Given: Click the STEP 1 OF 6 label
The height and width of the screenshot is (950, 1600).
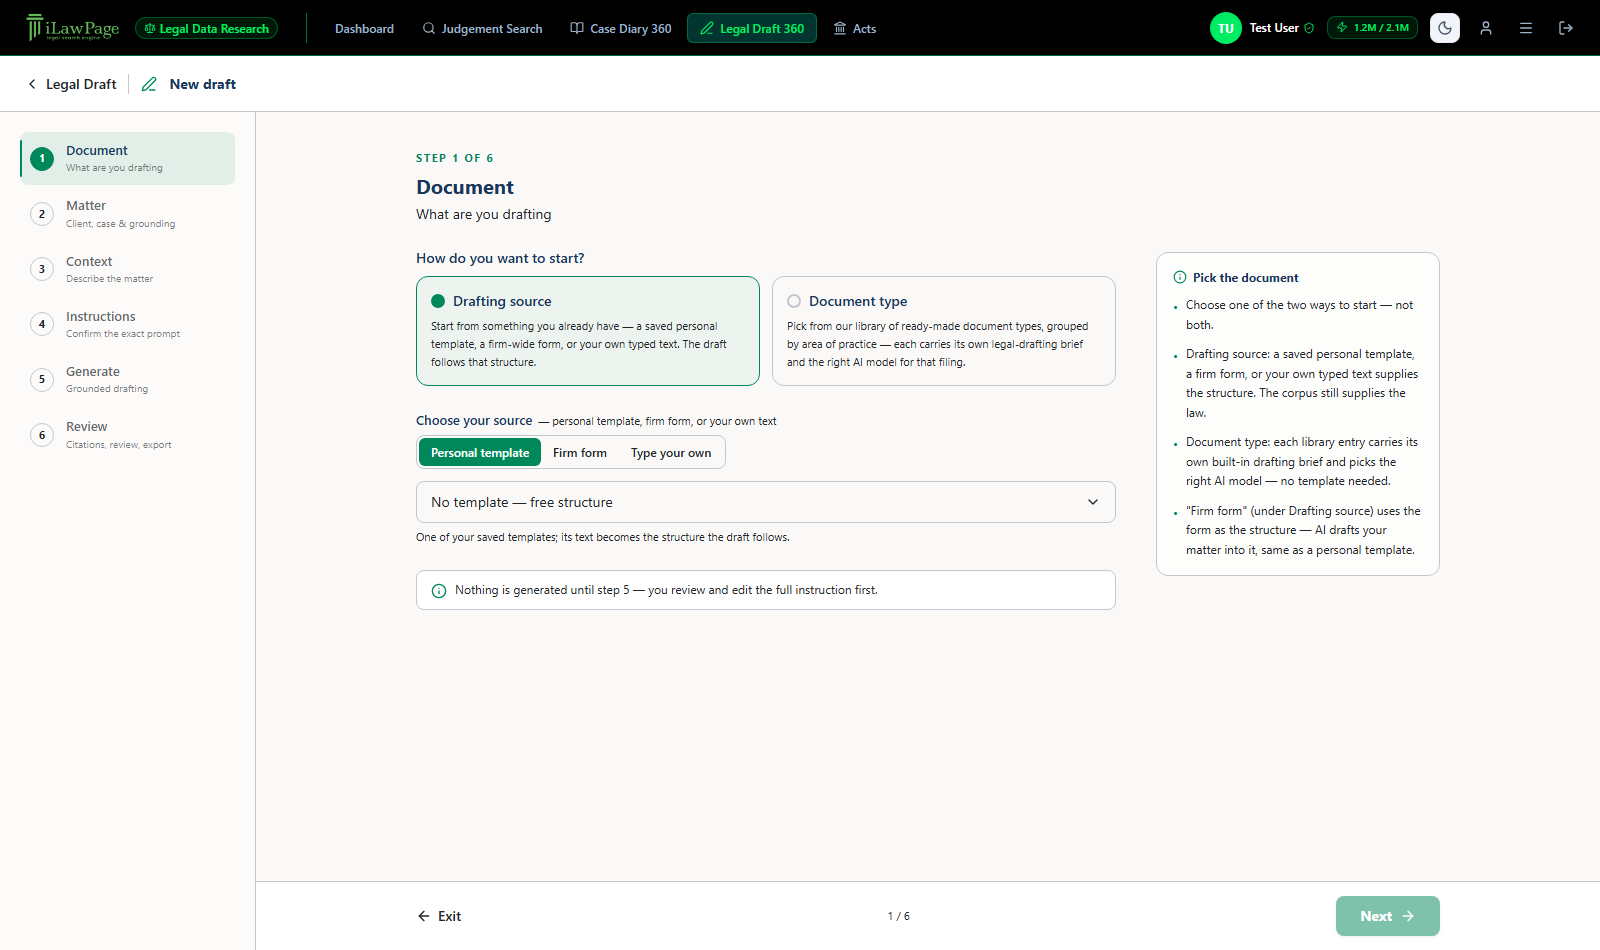Looking at the screenshot, I should pos(455,158).
